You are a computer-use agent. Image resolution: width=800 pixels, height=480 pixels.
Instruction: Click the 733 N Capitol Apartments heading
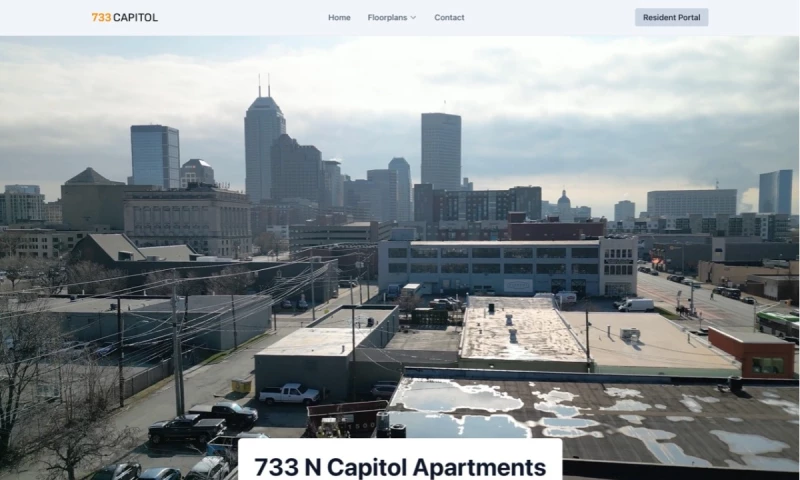click(400, 467)
